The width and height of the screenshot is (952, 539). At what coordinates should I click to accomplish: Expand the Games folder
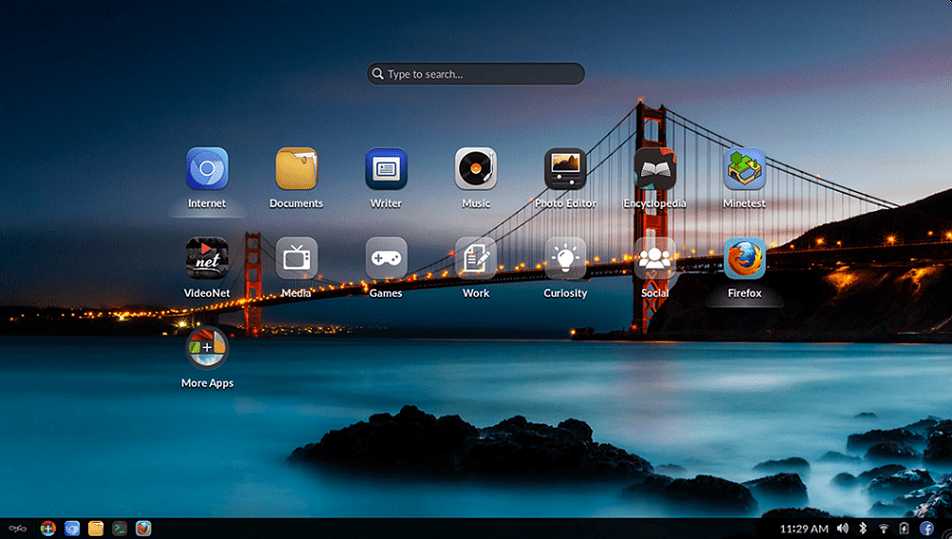point(386,258)
